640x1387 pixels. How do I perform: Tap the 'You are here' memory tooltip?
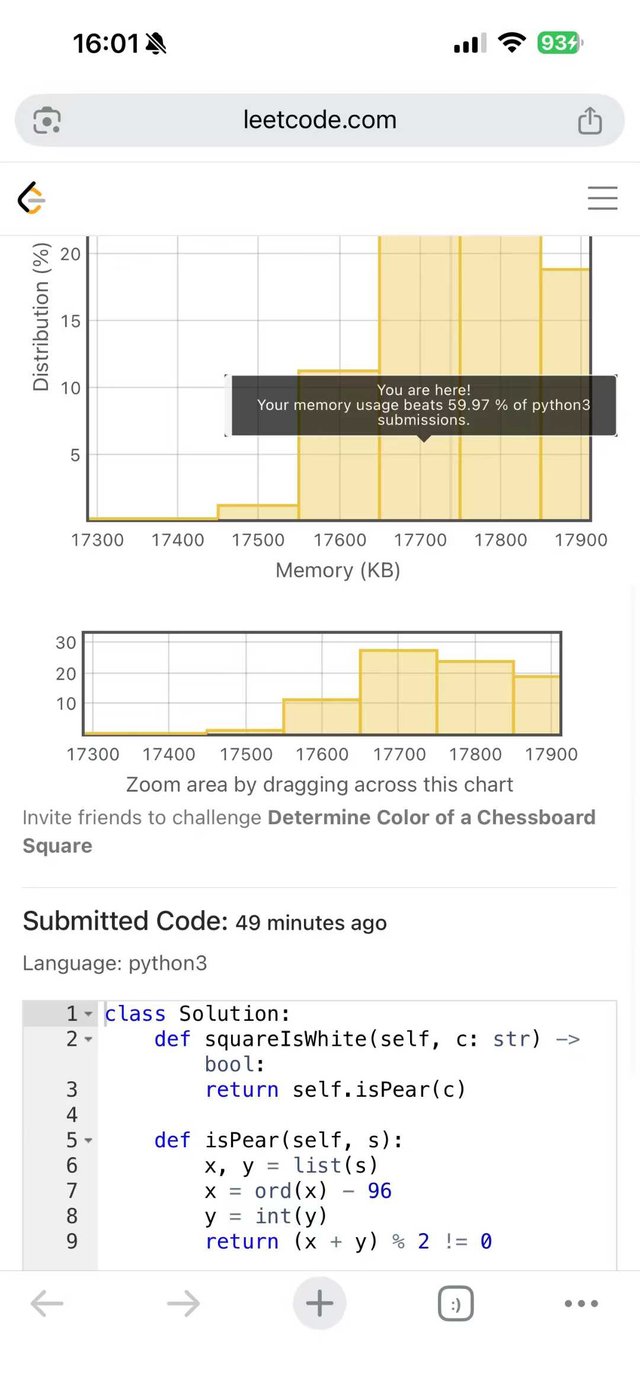pyautogui.click(x=423, y=405)
